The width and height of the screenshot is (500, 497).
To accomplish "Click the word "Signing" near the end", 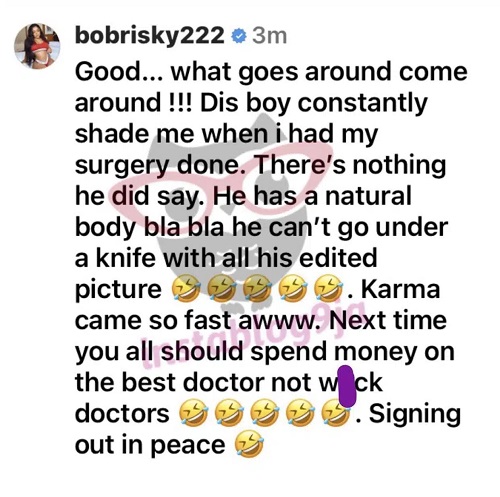I will click(x=415, y=415).
